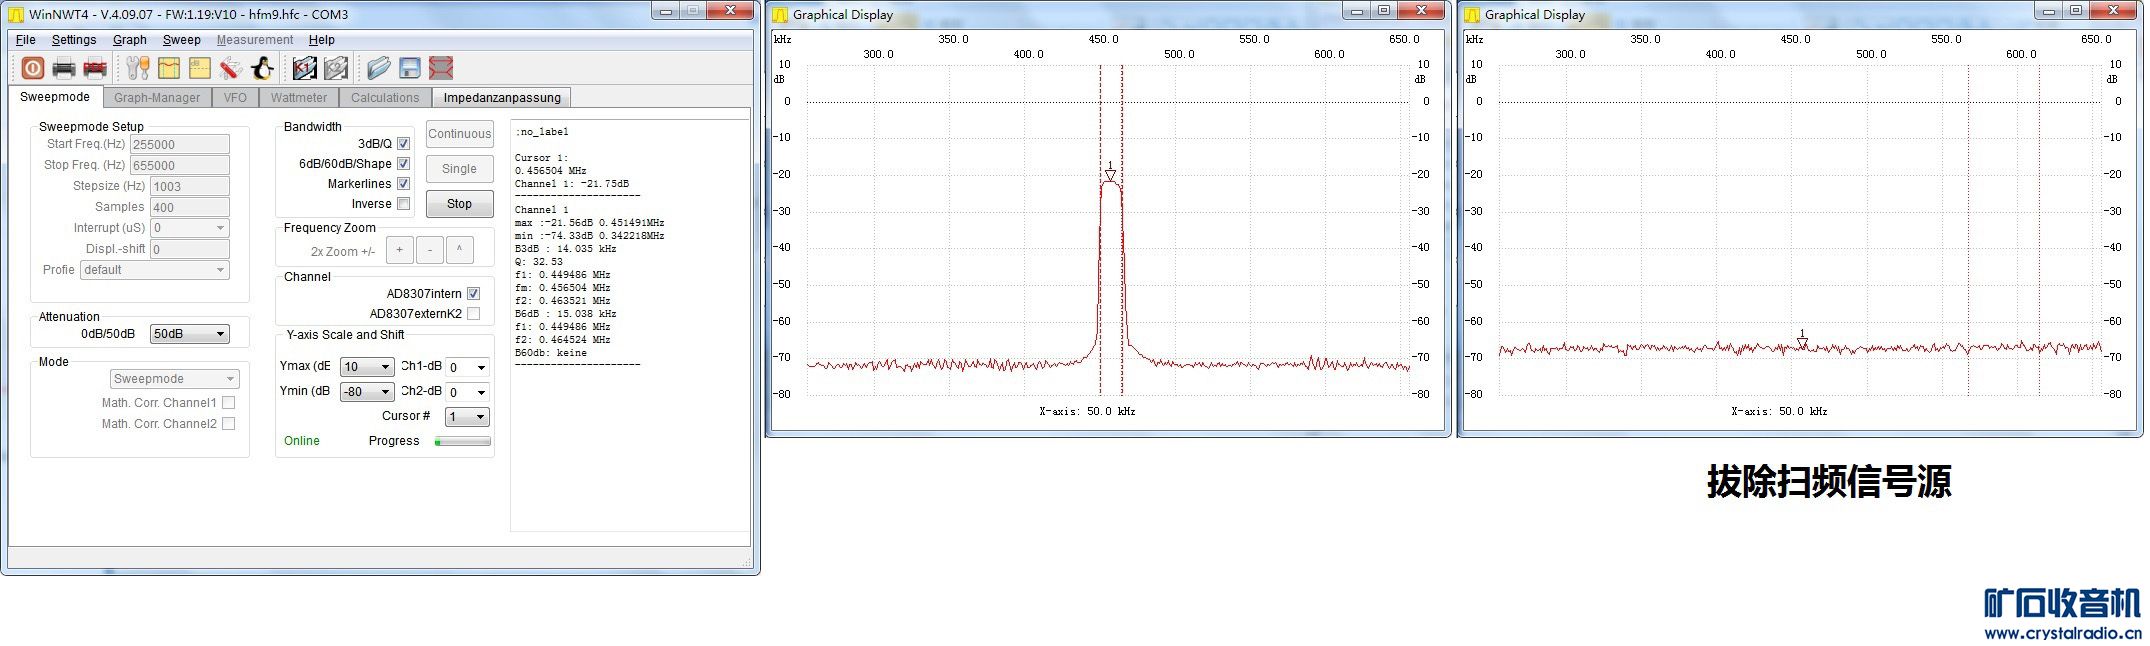
Task: Click cursor marker 1 on the filter peak
Action: coord(1110,173)
